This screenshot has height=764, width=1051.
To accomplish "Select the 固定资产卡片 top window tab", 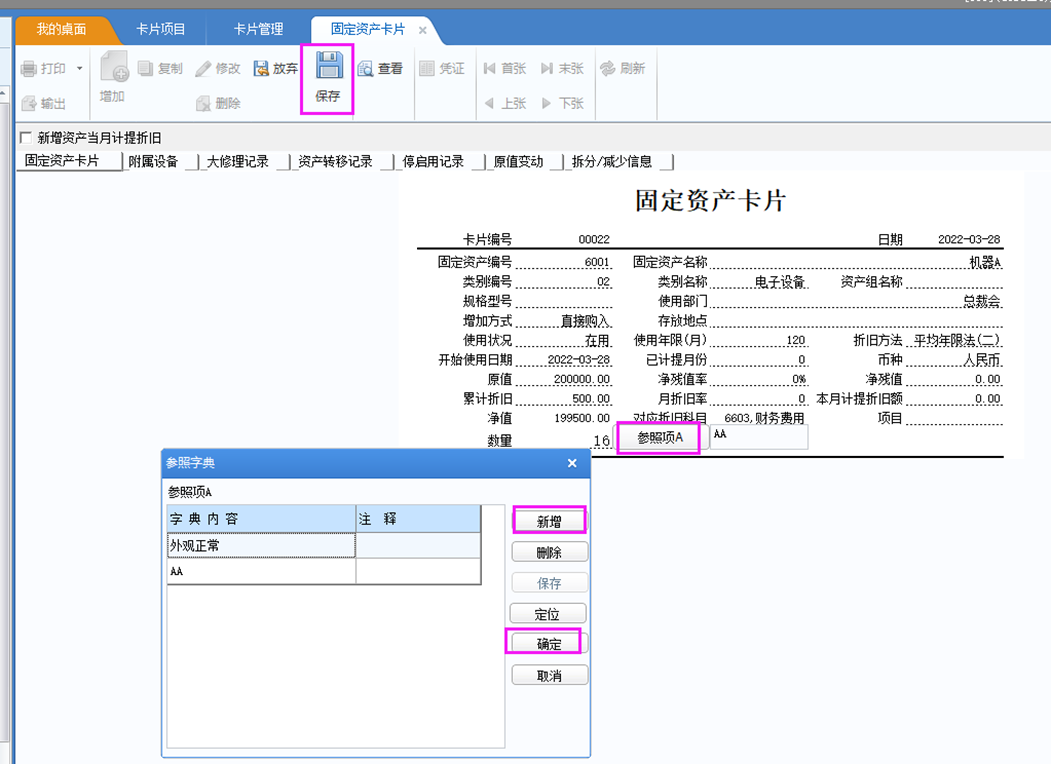I will coord(367,29).
